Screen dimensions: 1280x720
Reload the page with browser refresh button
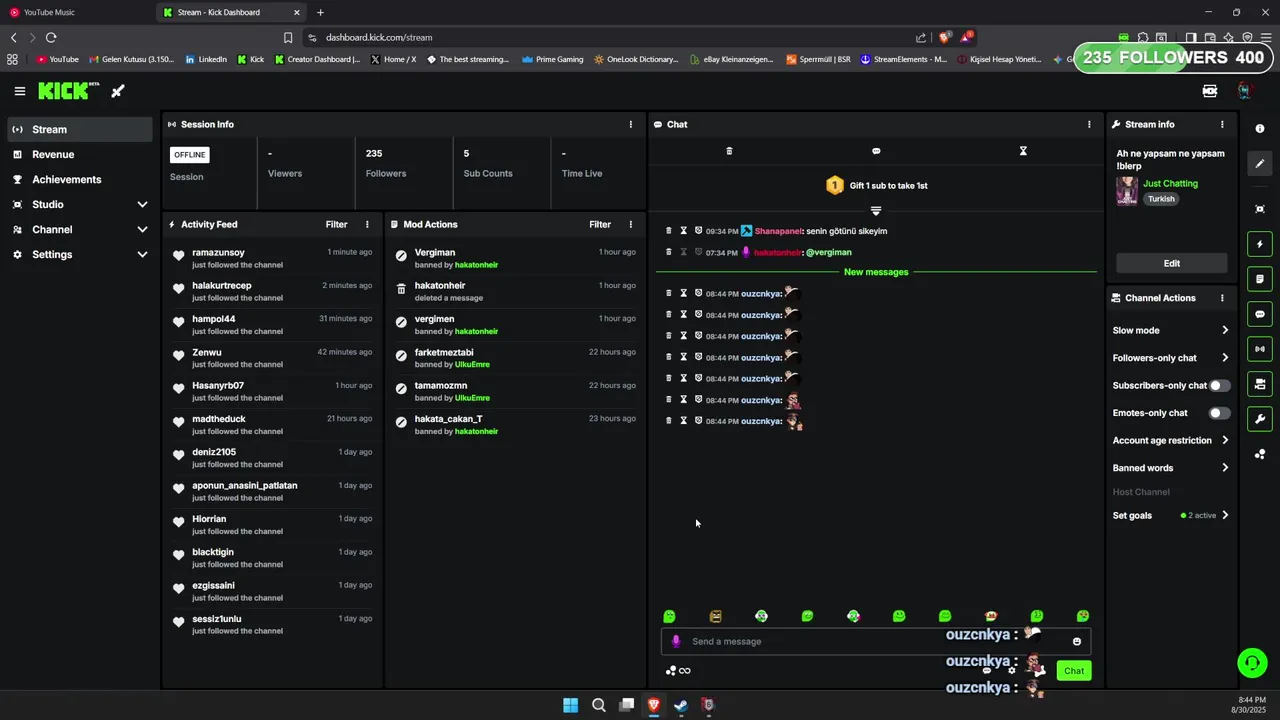51,37
